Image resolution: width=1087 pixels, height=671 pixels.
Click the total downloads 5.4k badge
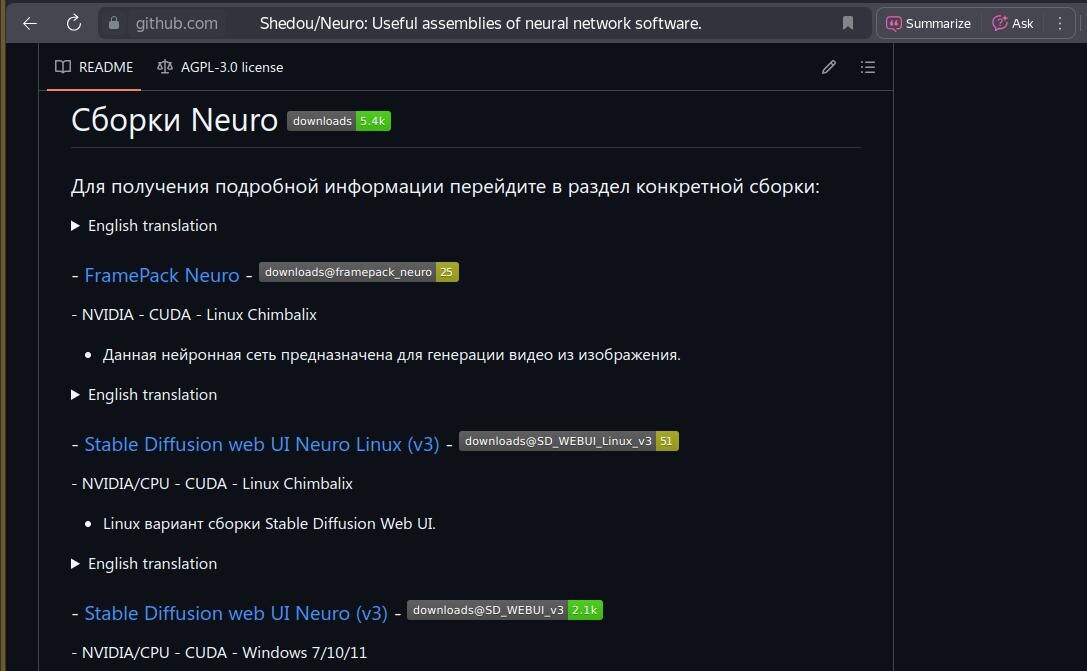(x=339, y=121)
